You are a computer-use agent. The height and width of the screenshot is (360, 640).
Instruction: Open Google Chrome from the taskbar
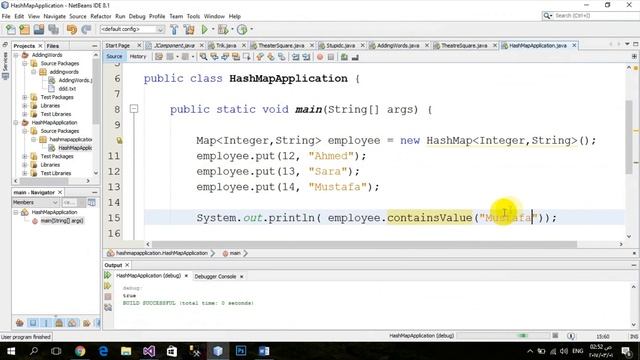click(x=80, y=351)
